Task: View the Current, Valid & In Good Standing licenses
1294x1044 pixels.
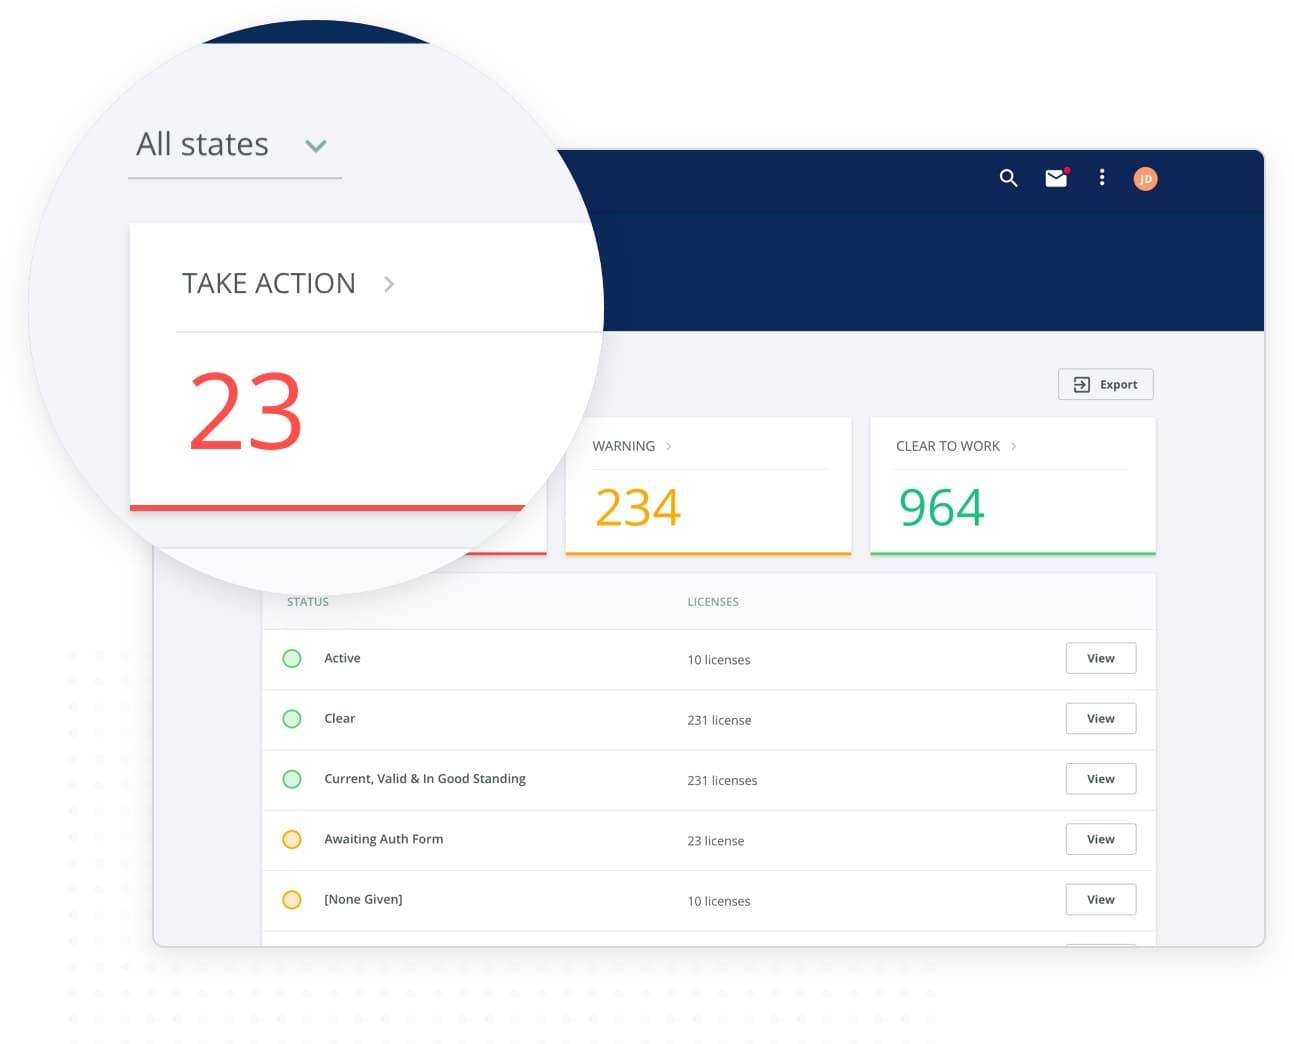Action: pos(1100,779)
